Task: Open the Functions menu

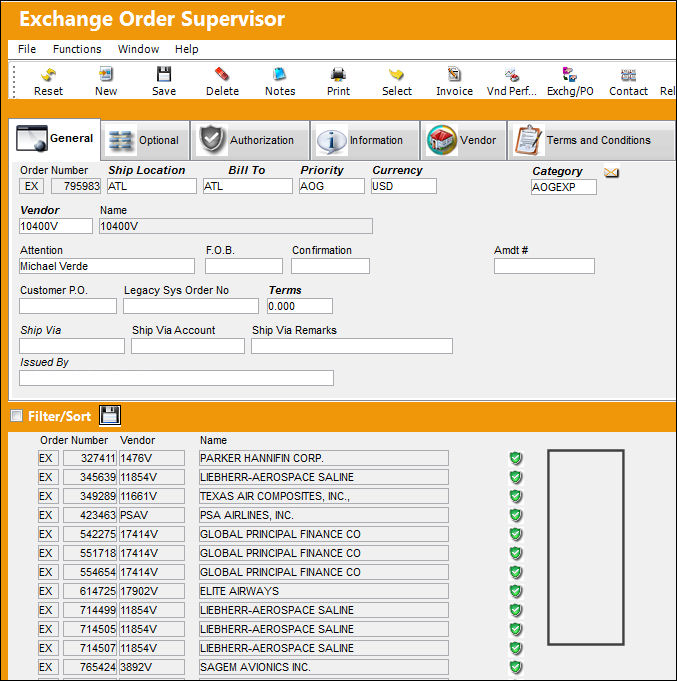Action: click(x=77, y=49)
